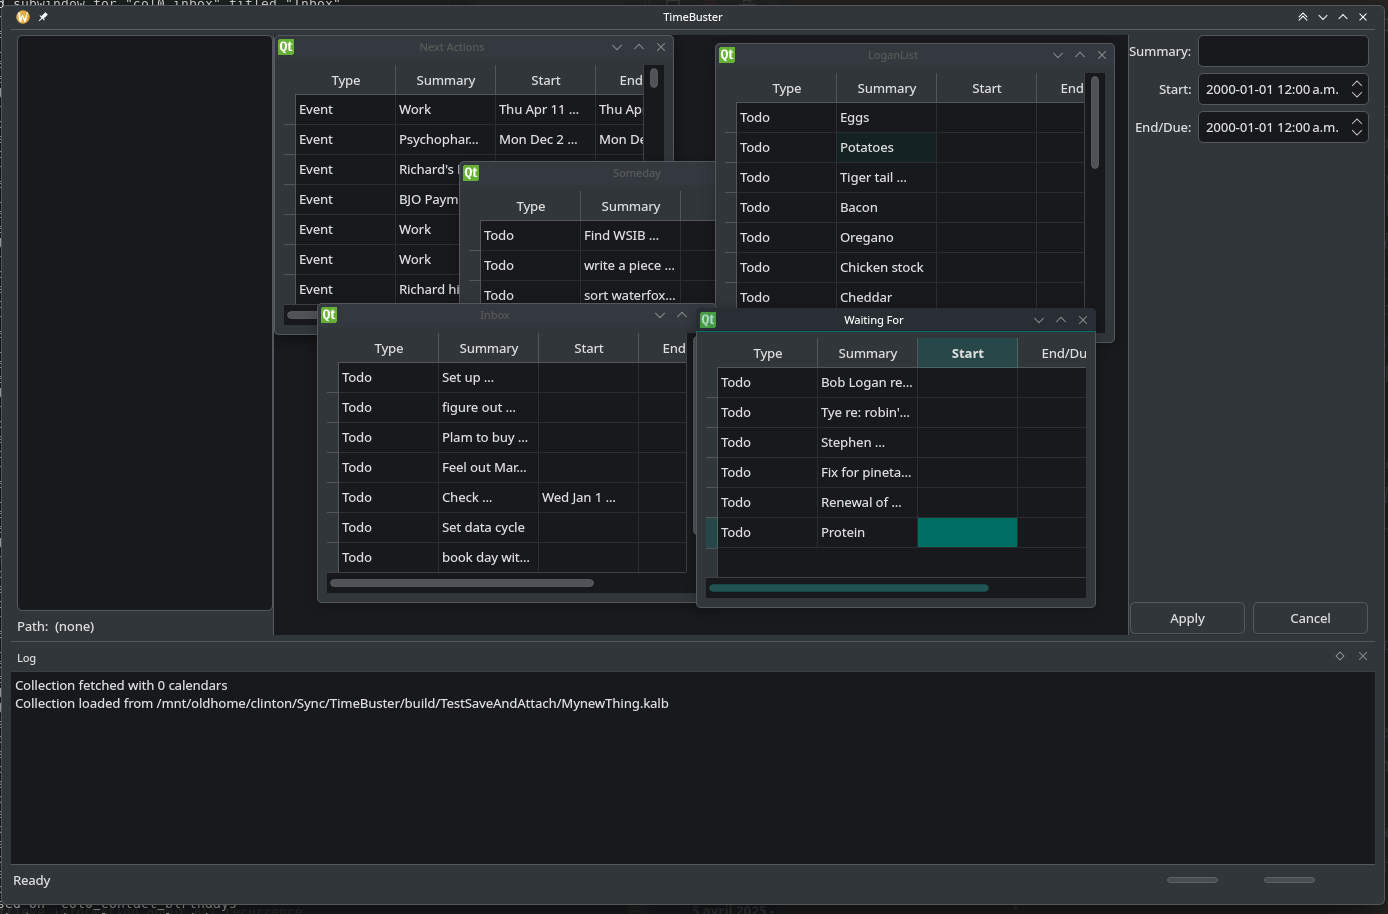The height and width of the screenshot is (914, 1388).
Task: Select 'Potatoes' in LoganList
Action: (886, 147)
